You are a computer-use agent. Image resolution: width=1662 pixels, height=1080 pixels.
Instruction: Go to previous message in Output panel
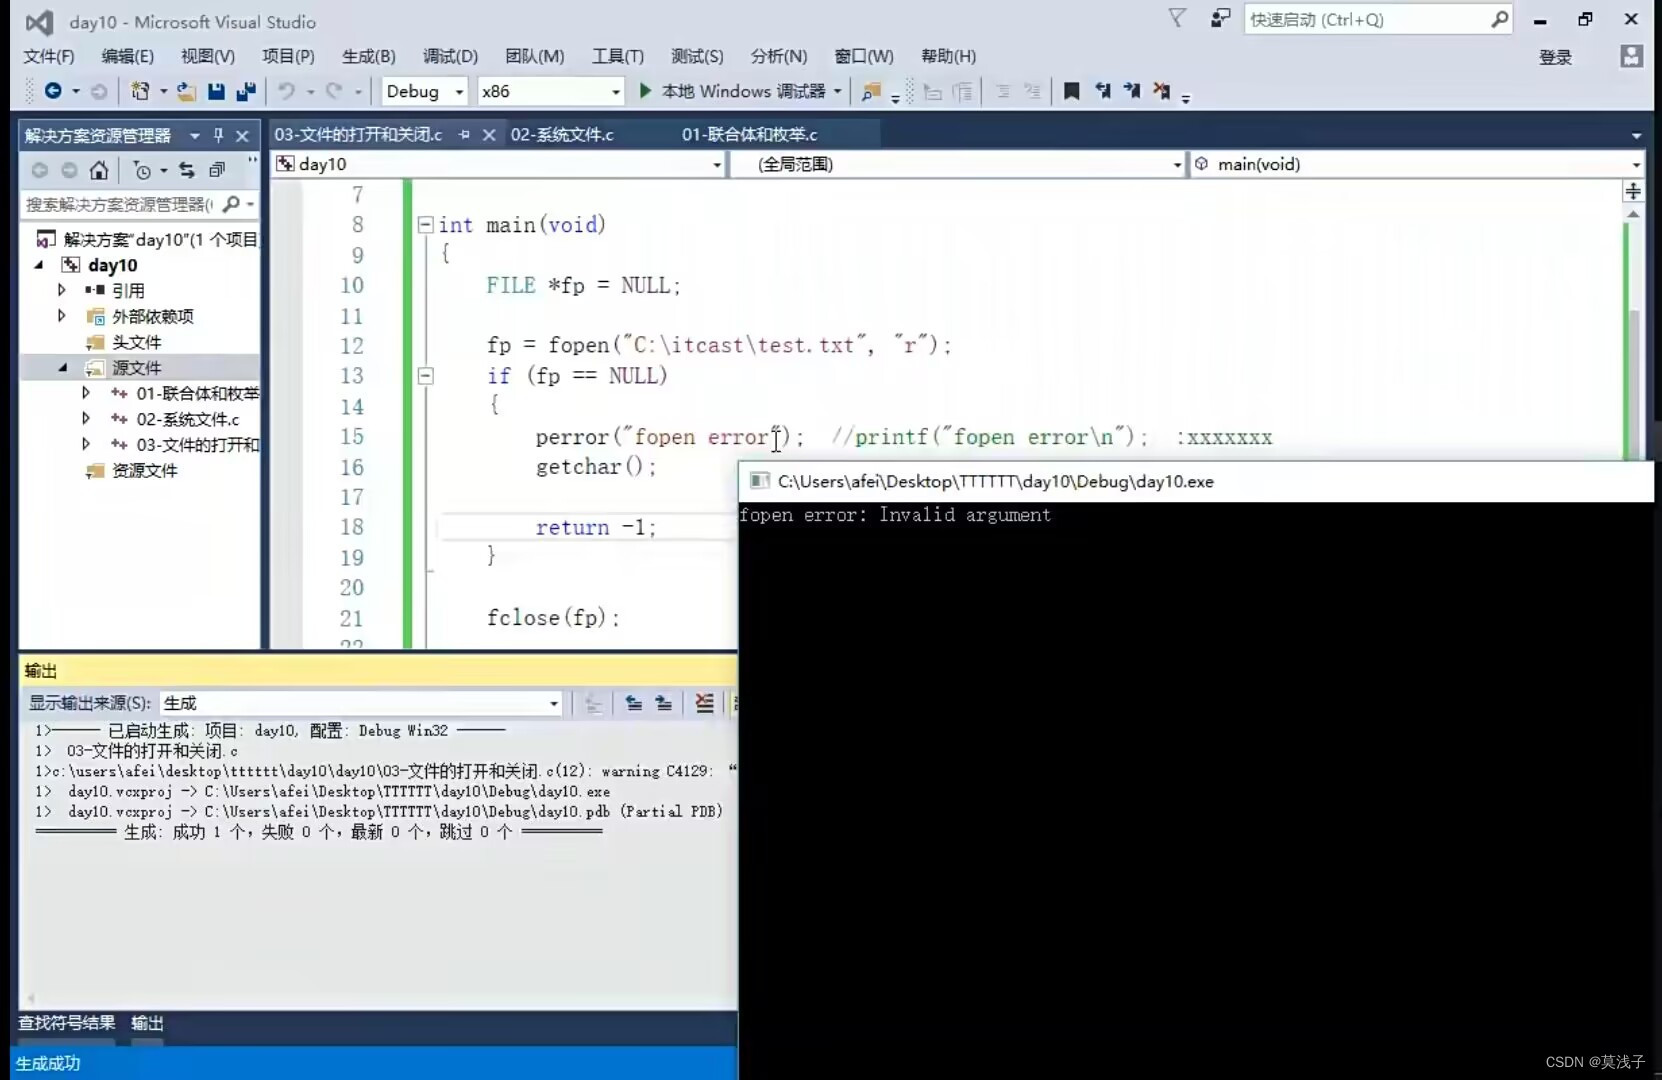(x=633, y=703)
